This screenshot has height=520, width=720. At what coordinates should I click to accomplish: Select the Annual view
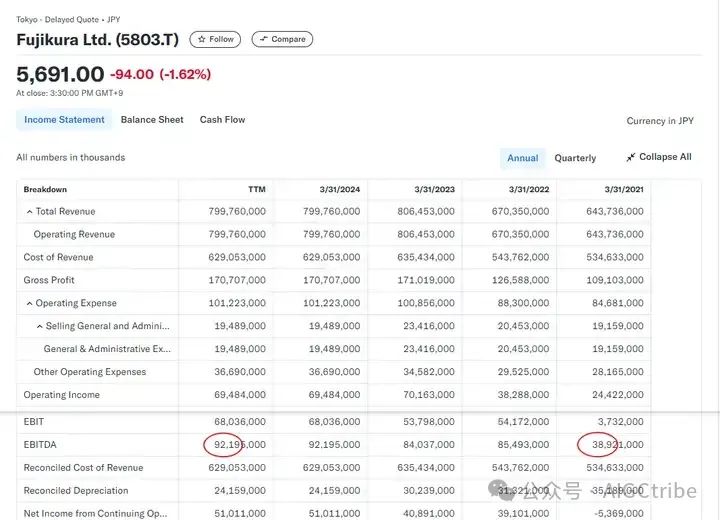click(523, 158)
